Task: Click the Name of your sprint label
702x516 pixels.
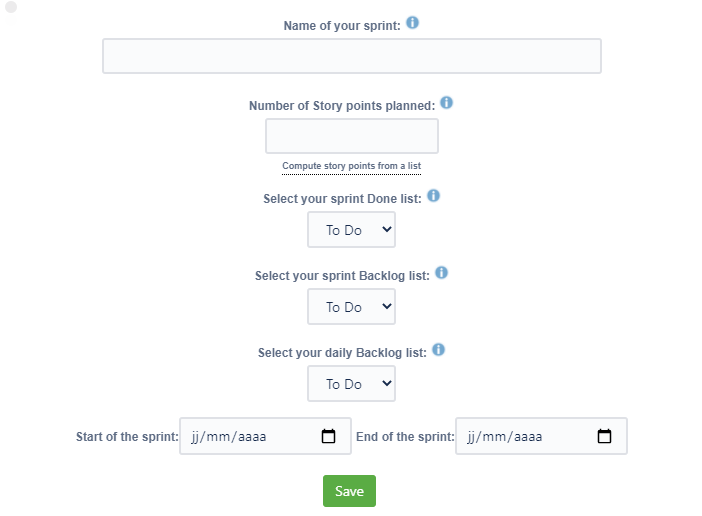Action: coord(343,25)
